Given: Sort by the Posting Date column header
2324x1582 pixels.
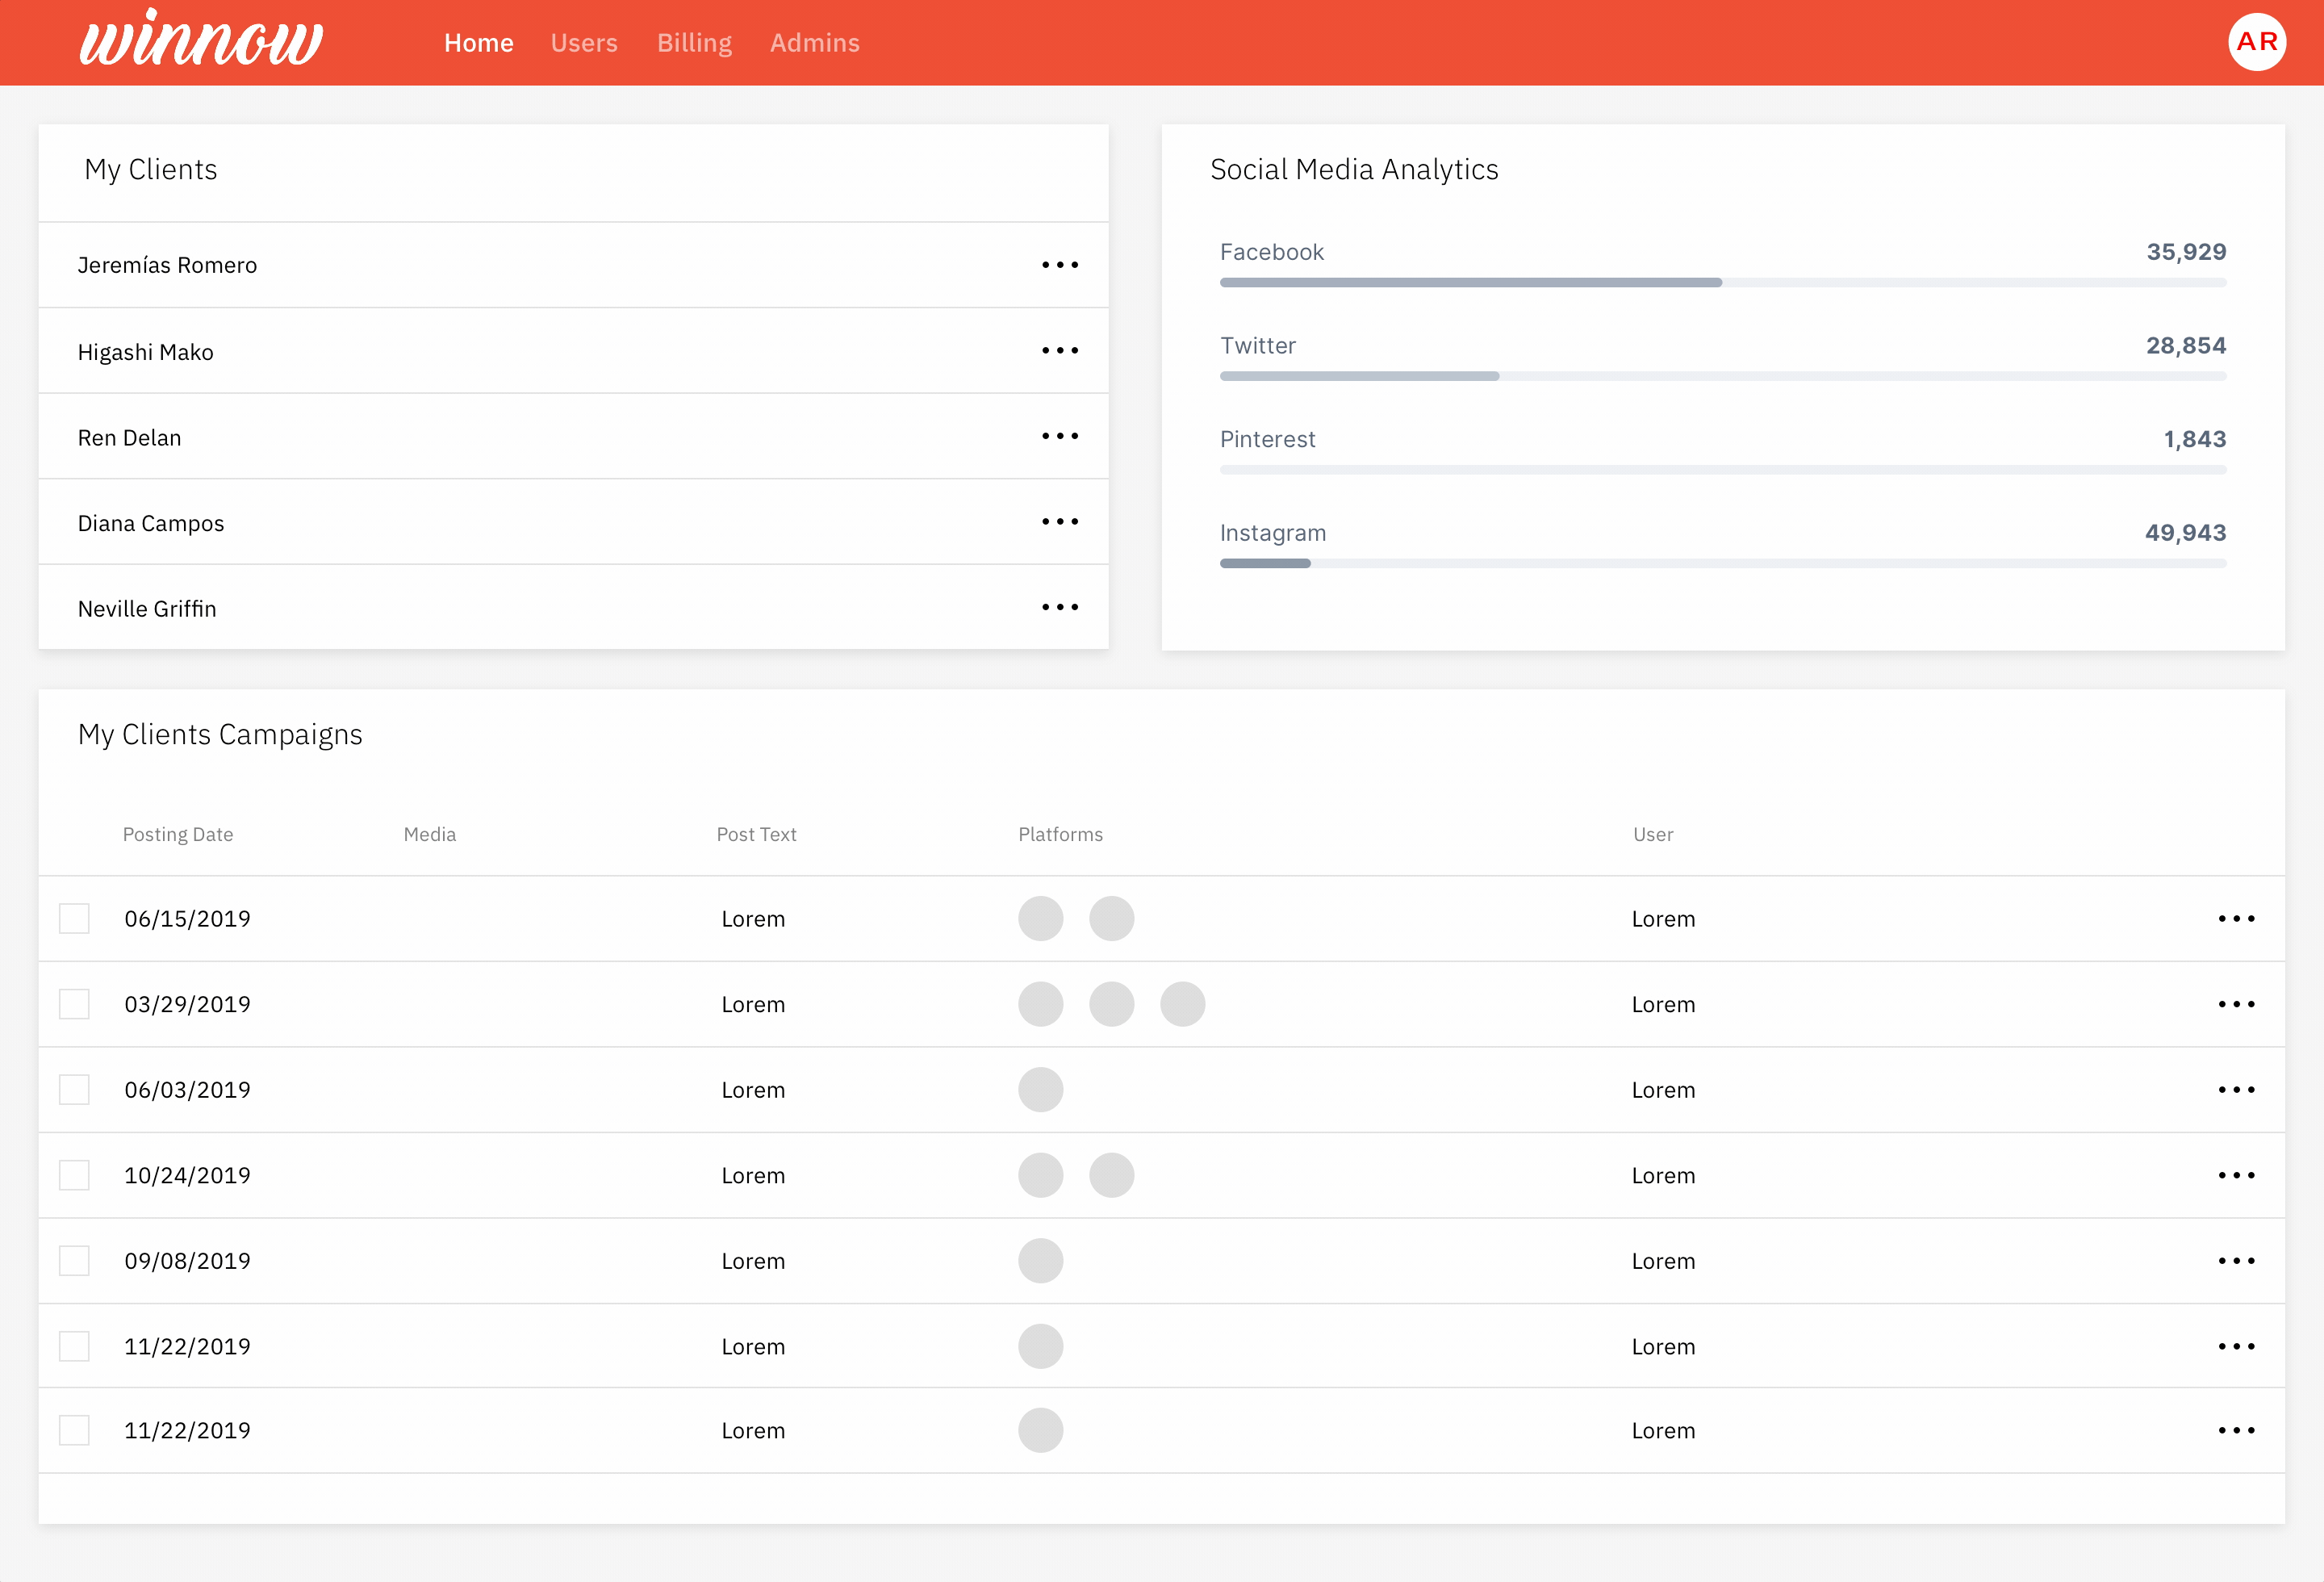Looking at the screenshot, I should pyautogui.click(x=178, y=834).
